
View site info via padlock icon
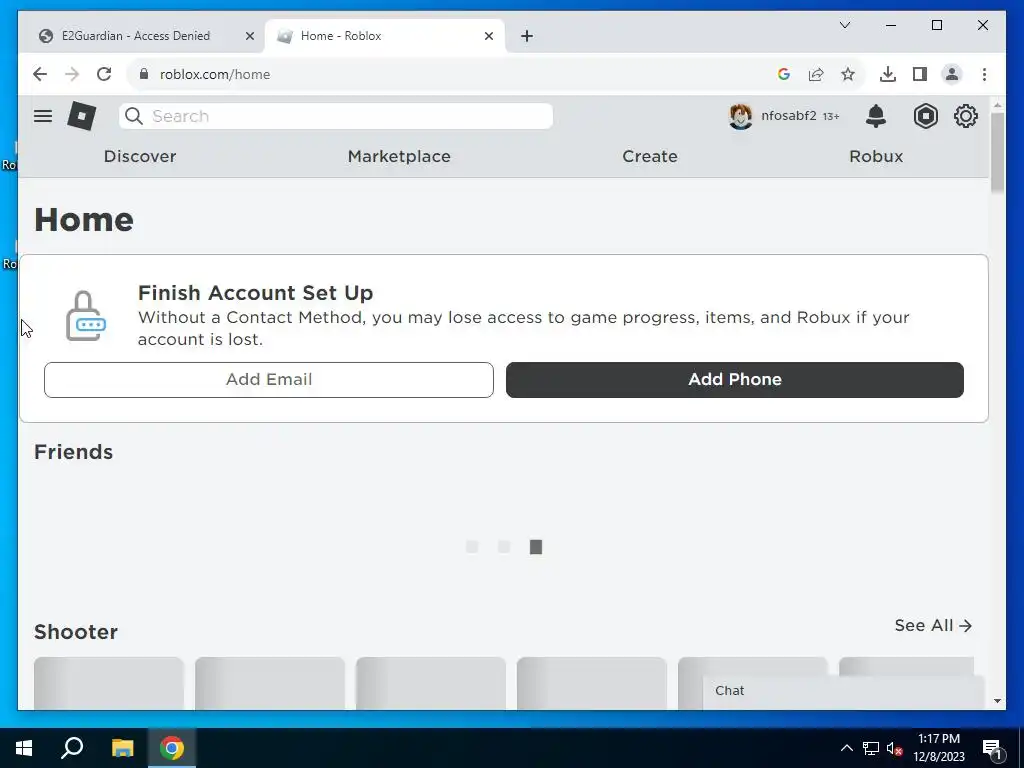(x=144, y=74)
